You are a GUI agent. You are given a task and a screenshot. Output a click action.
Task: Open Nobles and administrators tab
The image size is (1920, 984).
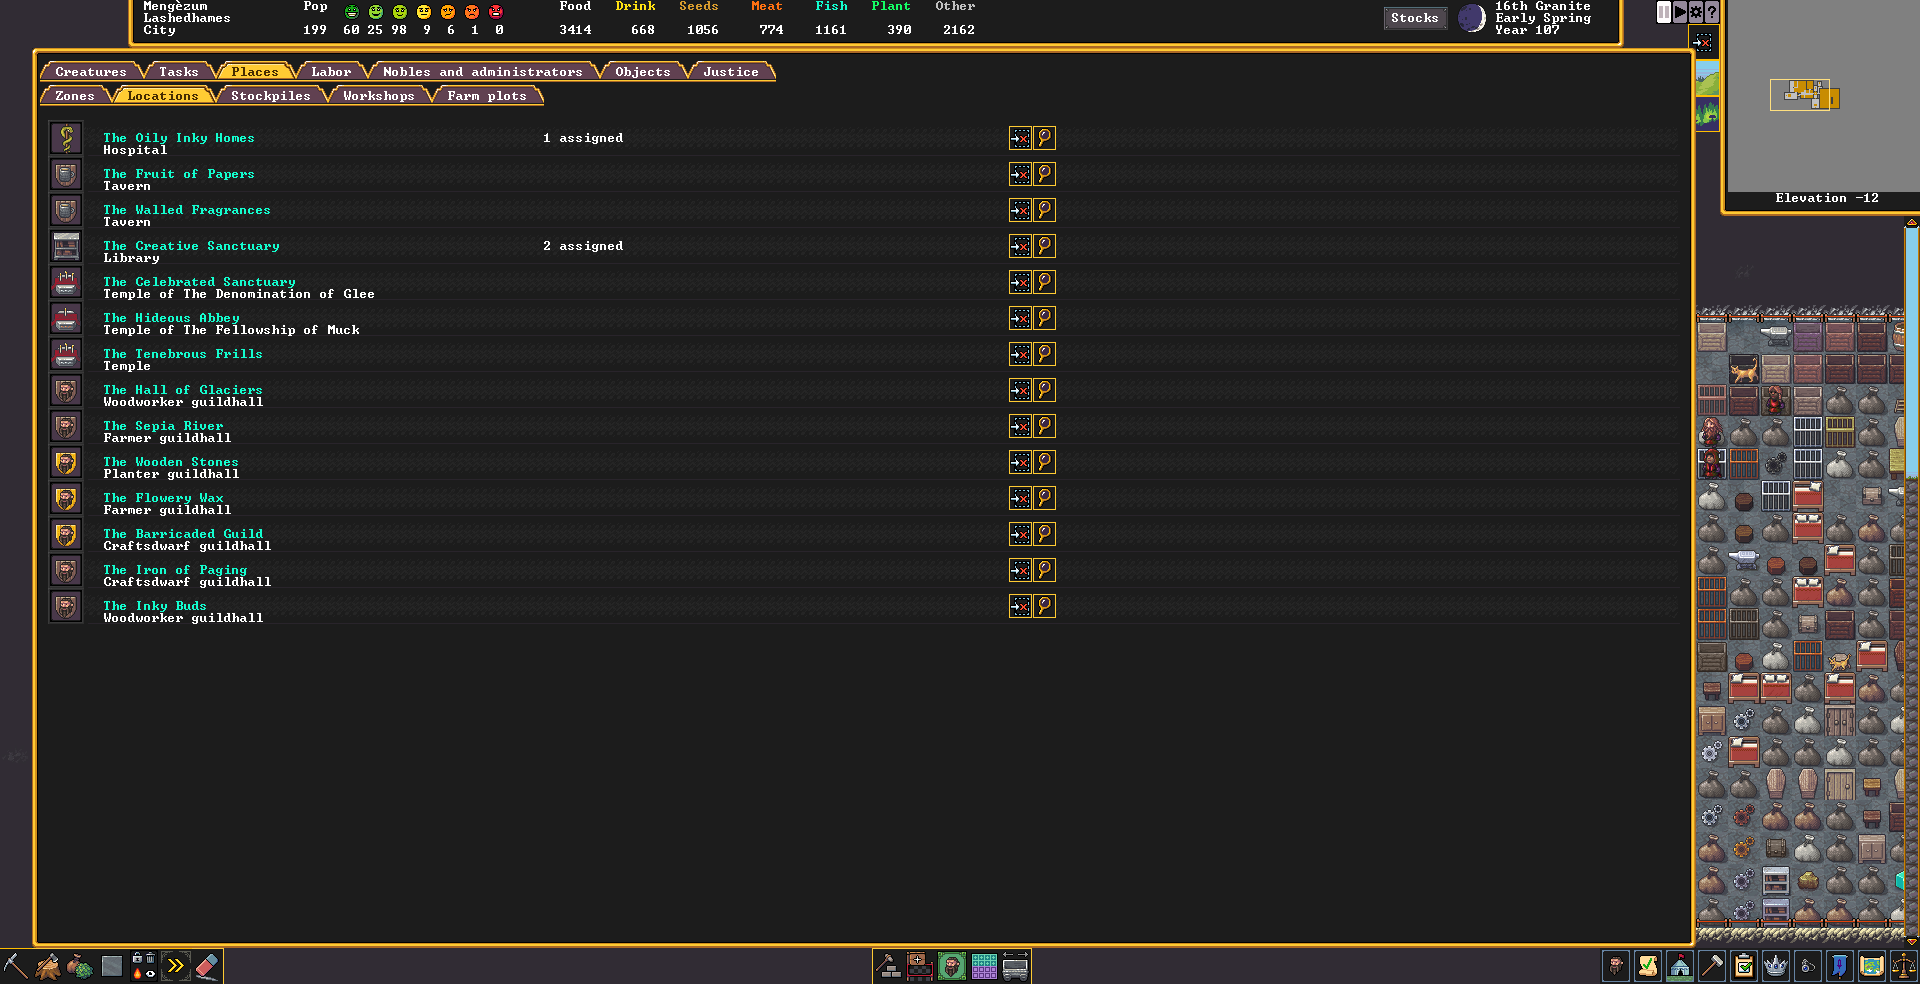(x=483, y=72)
